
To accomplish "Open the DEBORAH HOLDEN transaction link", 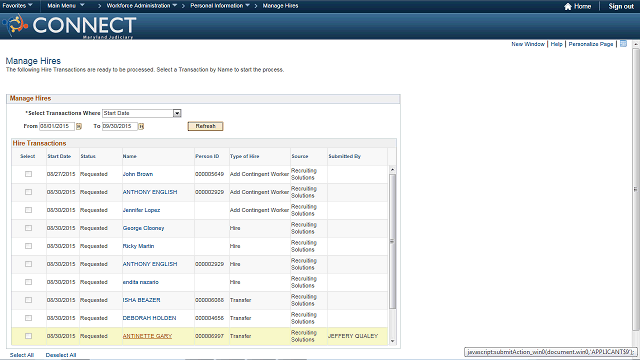I will pyautogui.click(x=149, y=318).
